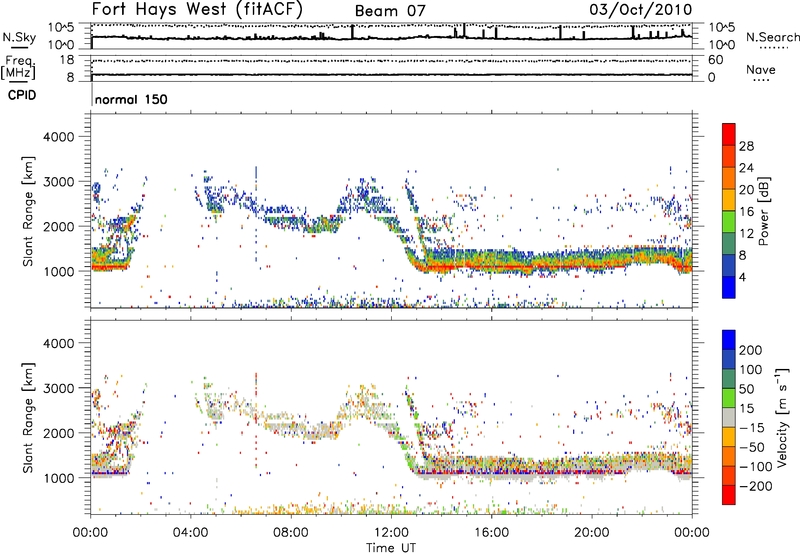Click the 'Fort Hays West (fitACF)' title
Image resolution: width=800 pixels, height=554 pixels.
[197, 10]
